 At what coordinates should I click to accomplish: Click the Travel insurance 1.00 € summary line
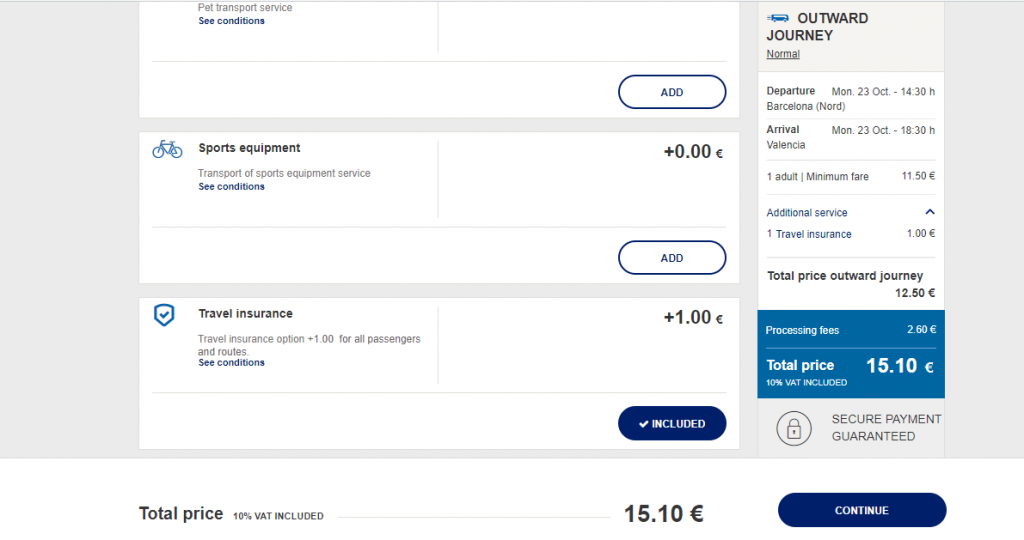[850, 234]
